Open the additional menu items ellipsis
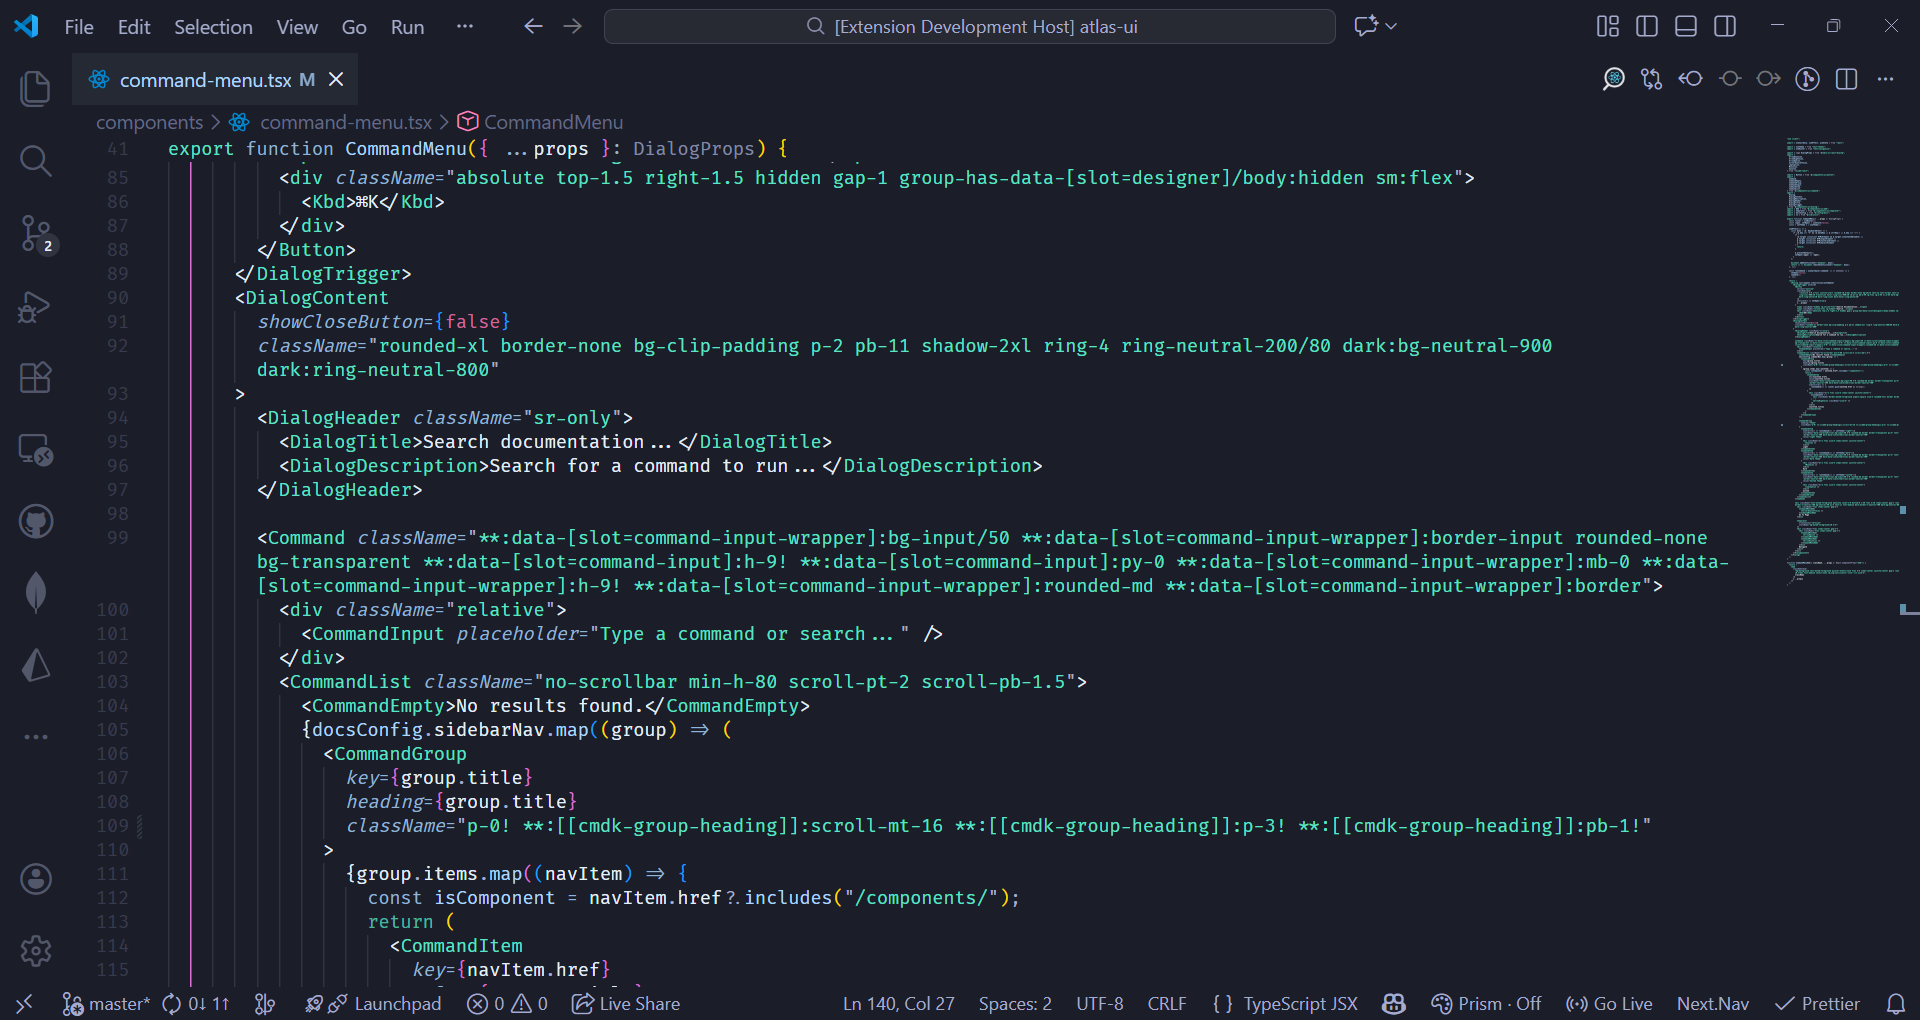 click(464, 26)
